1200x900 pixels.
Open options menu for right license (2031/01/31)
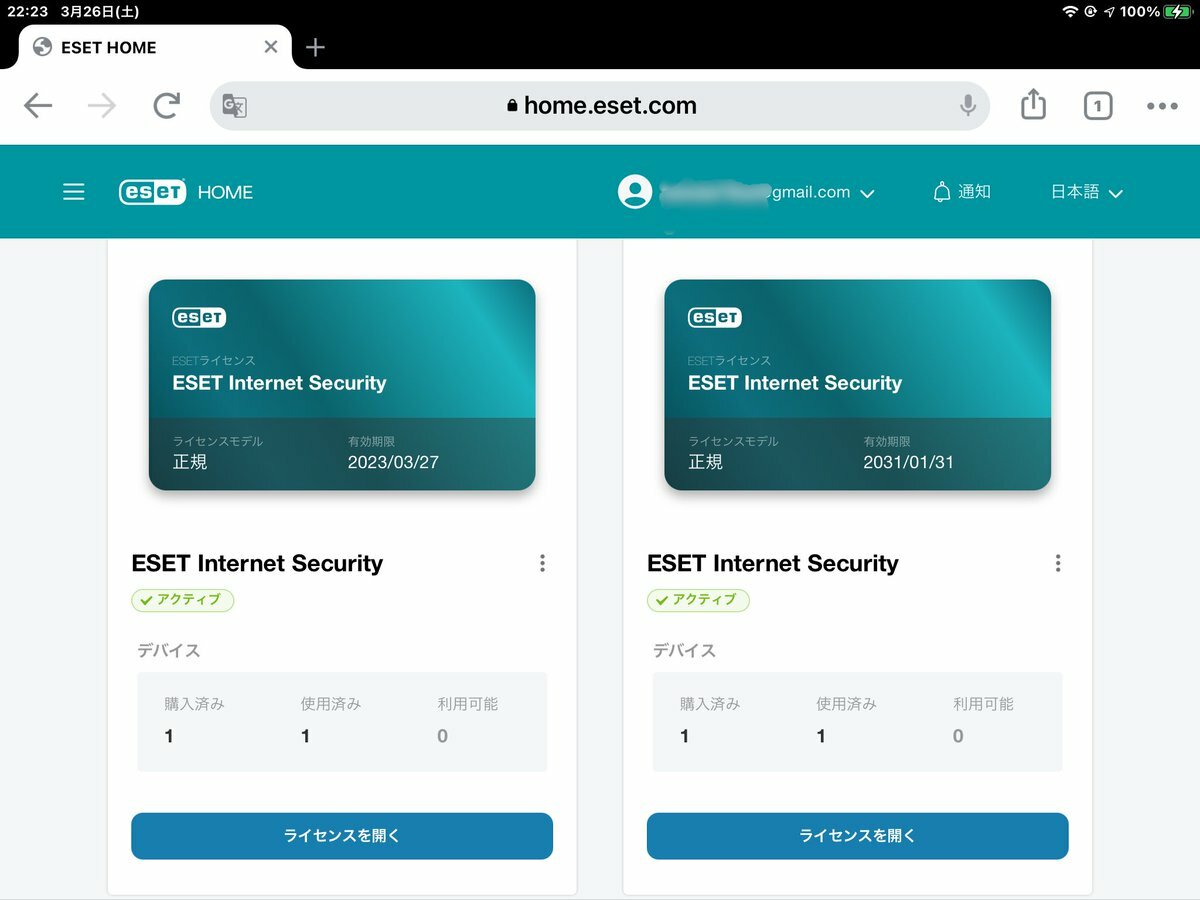[x=1058, y=563]
